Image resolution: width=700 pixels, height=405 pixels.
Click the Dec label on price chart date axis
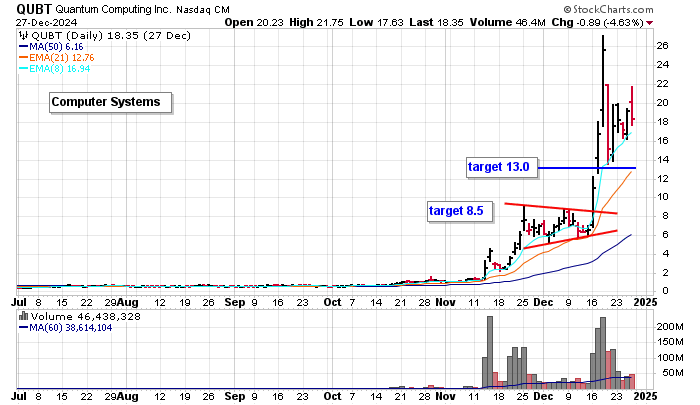[x=543, y=303]
